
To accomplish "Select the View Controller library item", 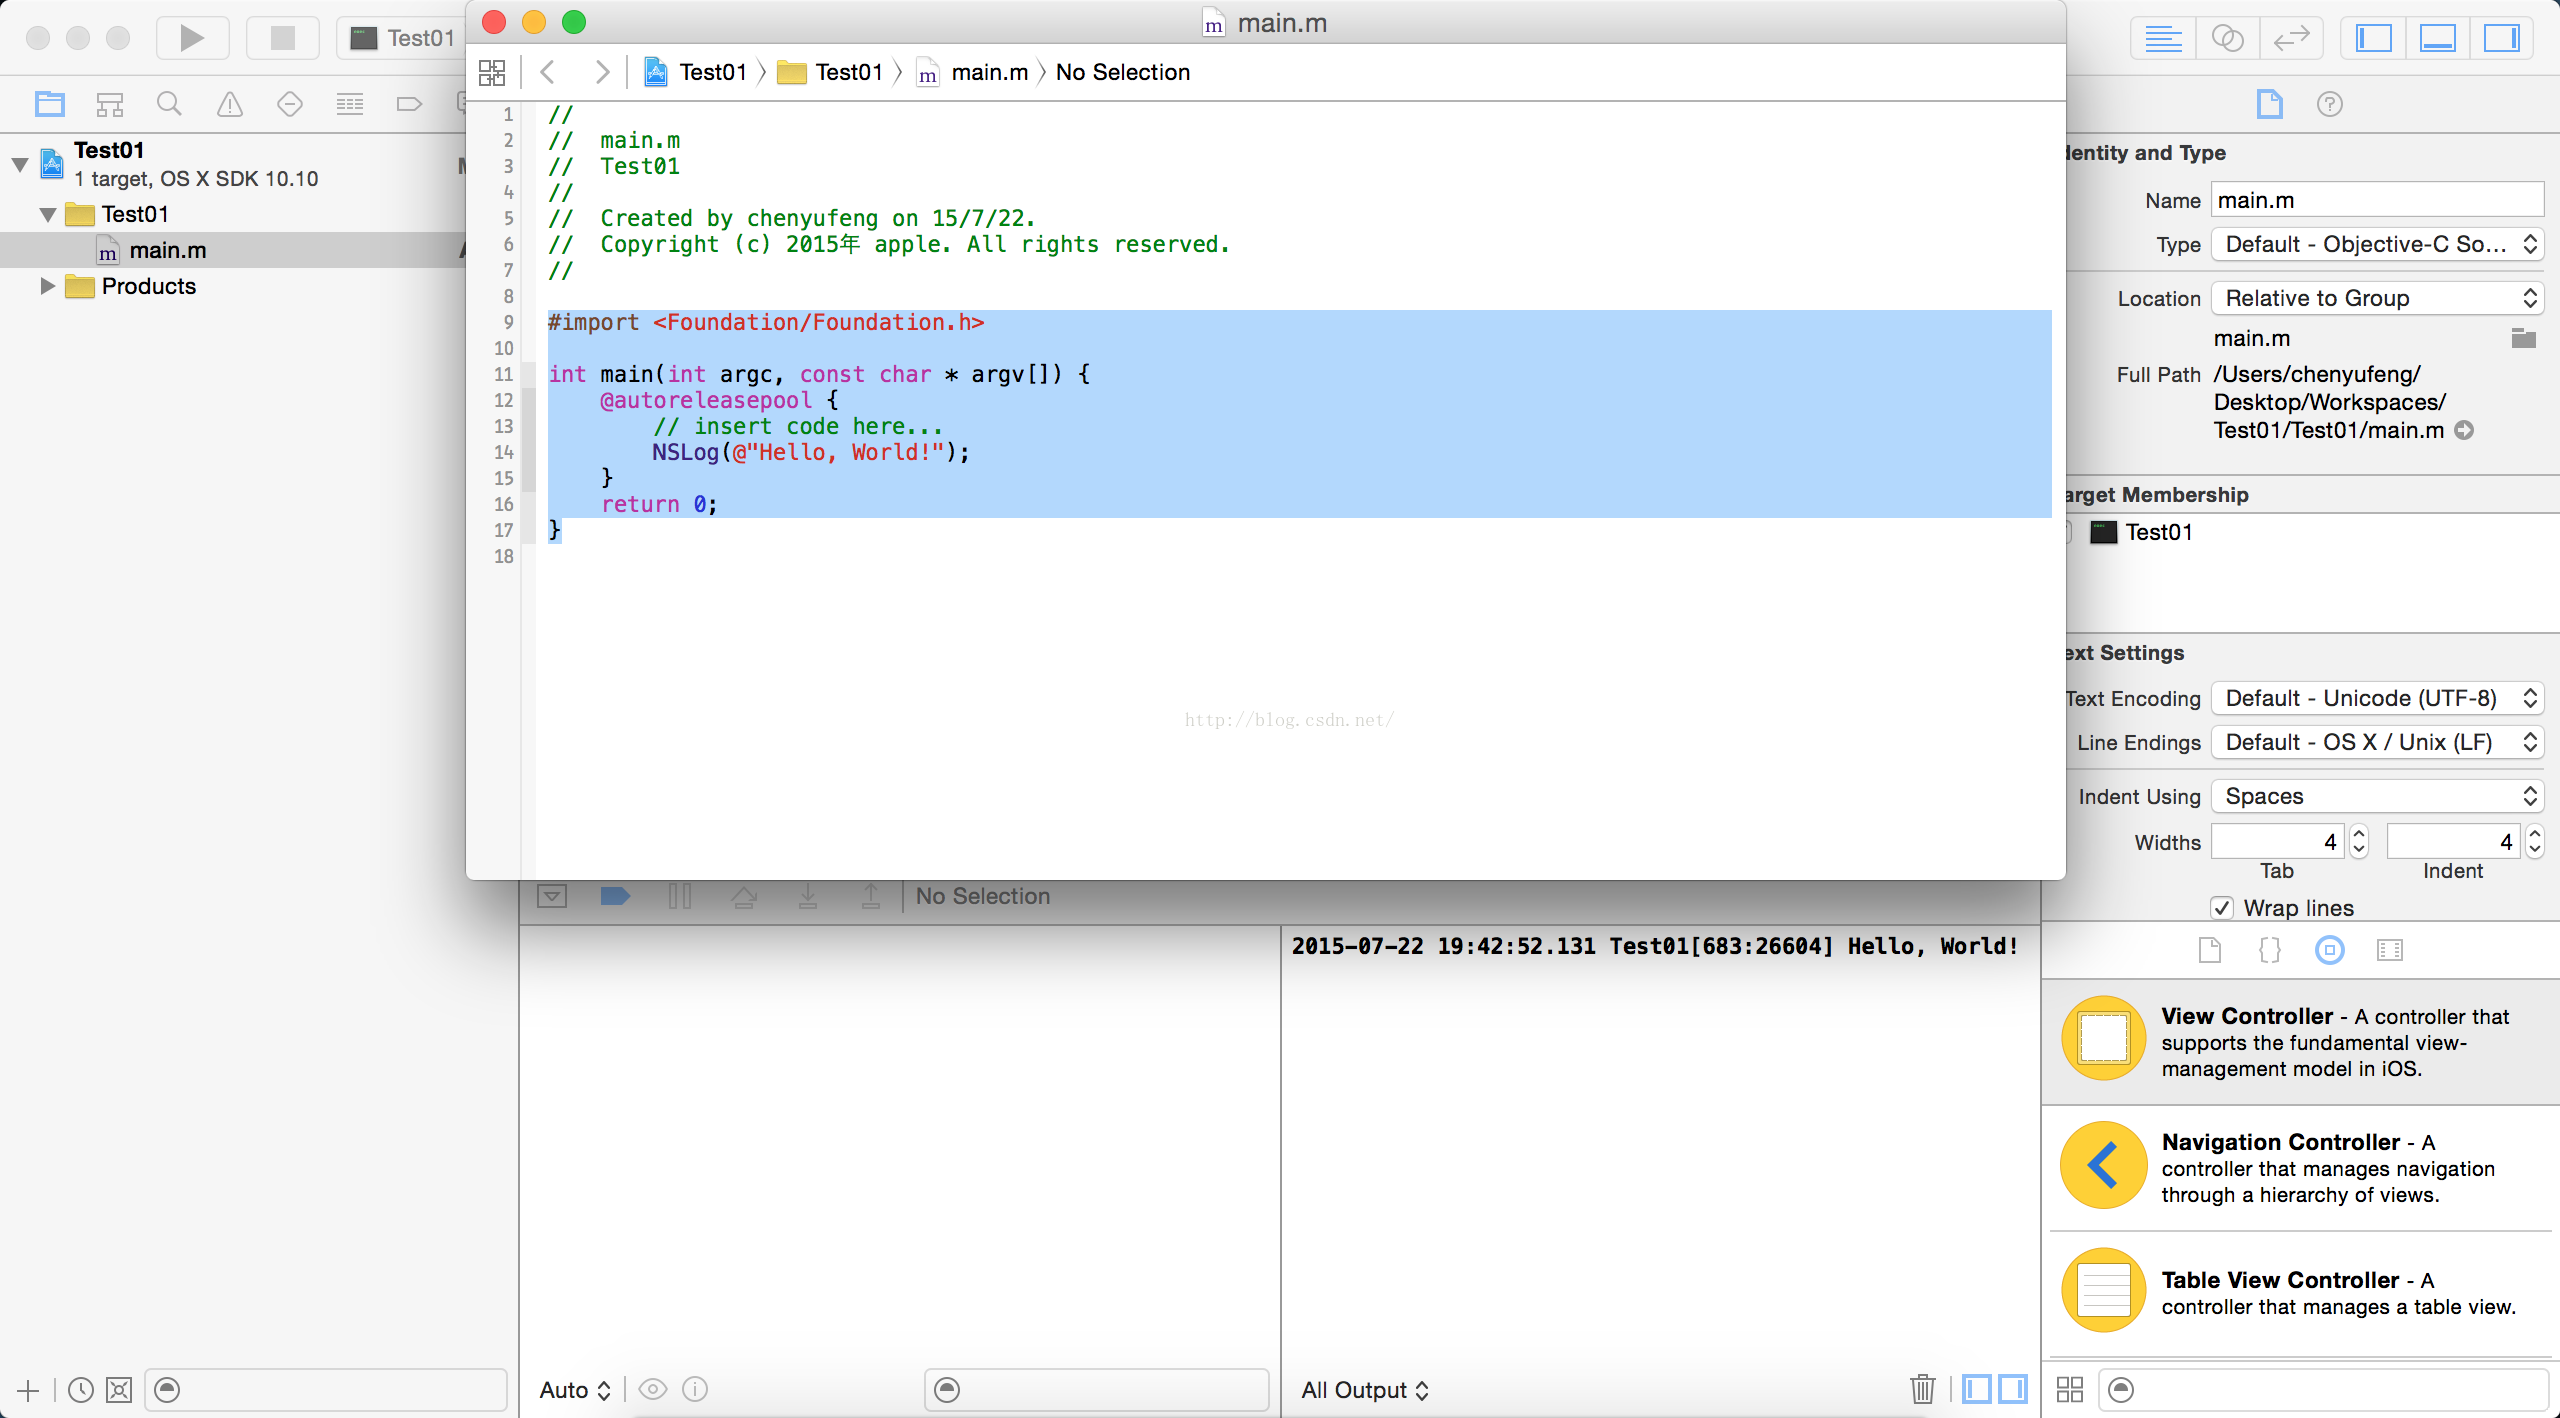I will click(2300, 1041).
